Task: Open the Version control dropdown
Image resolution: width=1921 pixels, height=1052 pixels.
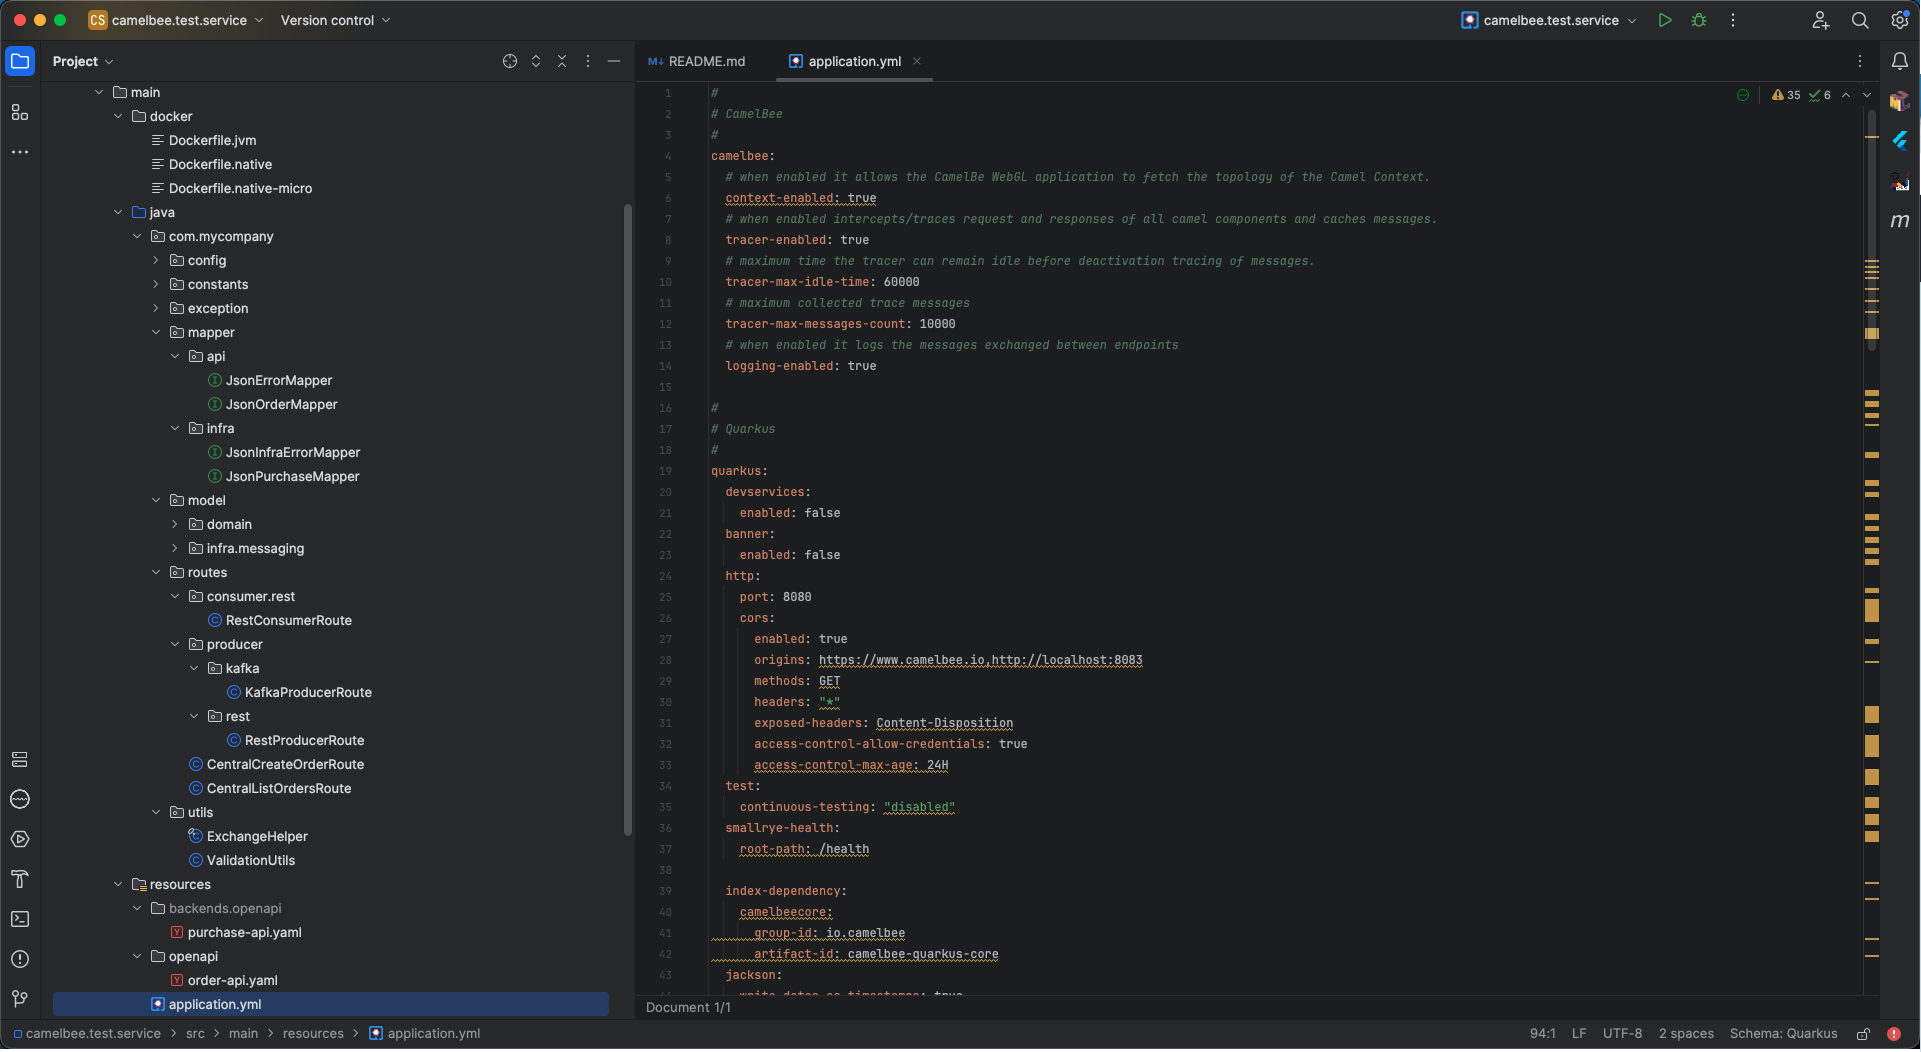Action: coord(335,20)
